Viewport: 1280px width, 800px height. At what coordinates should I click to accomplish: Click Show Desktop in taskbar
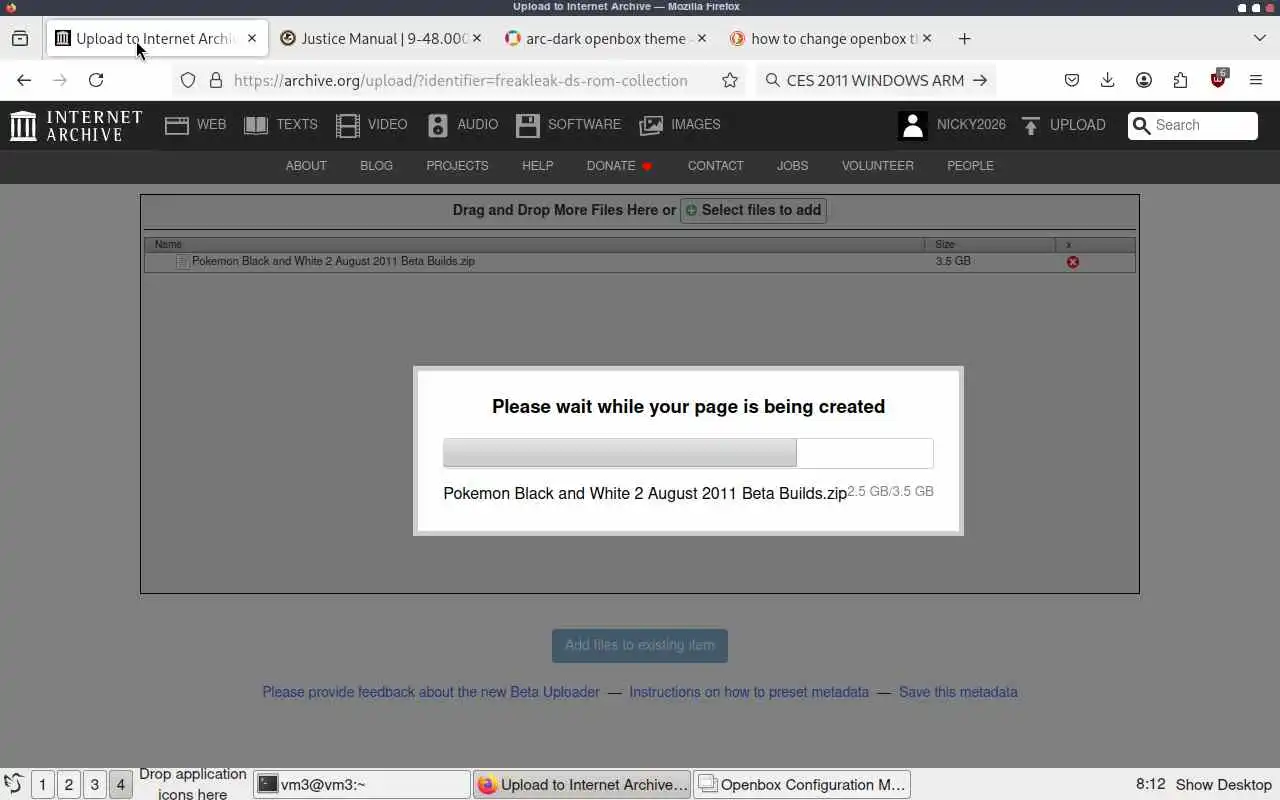coord(1223,785)
